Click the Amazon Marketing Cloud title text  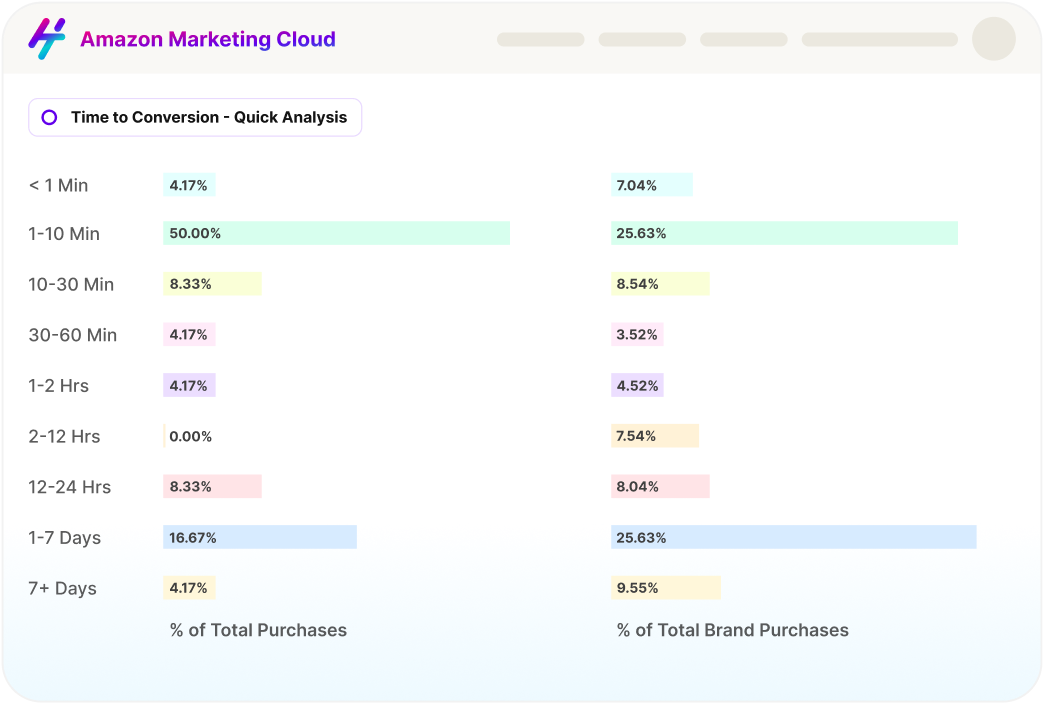[208, 38]
